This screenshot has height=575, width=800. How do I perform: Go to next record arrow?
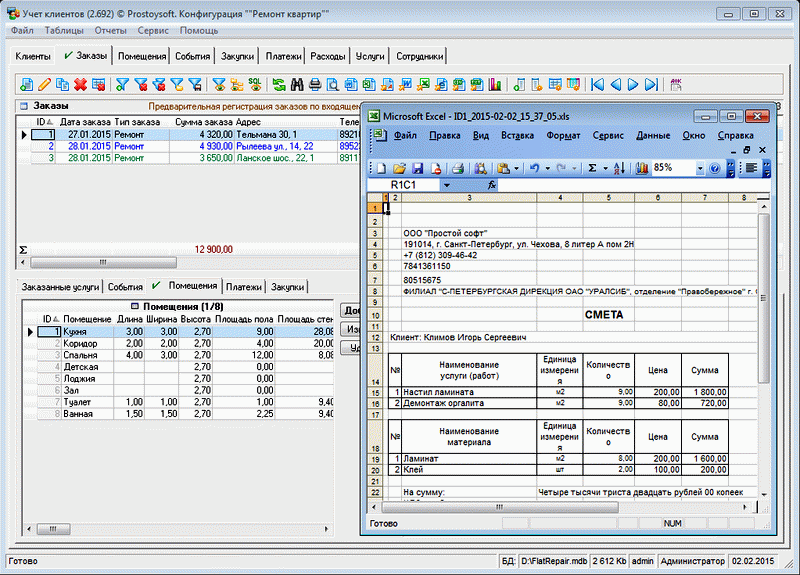[x=633, y=84]
